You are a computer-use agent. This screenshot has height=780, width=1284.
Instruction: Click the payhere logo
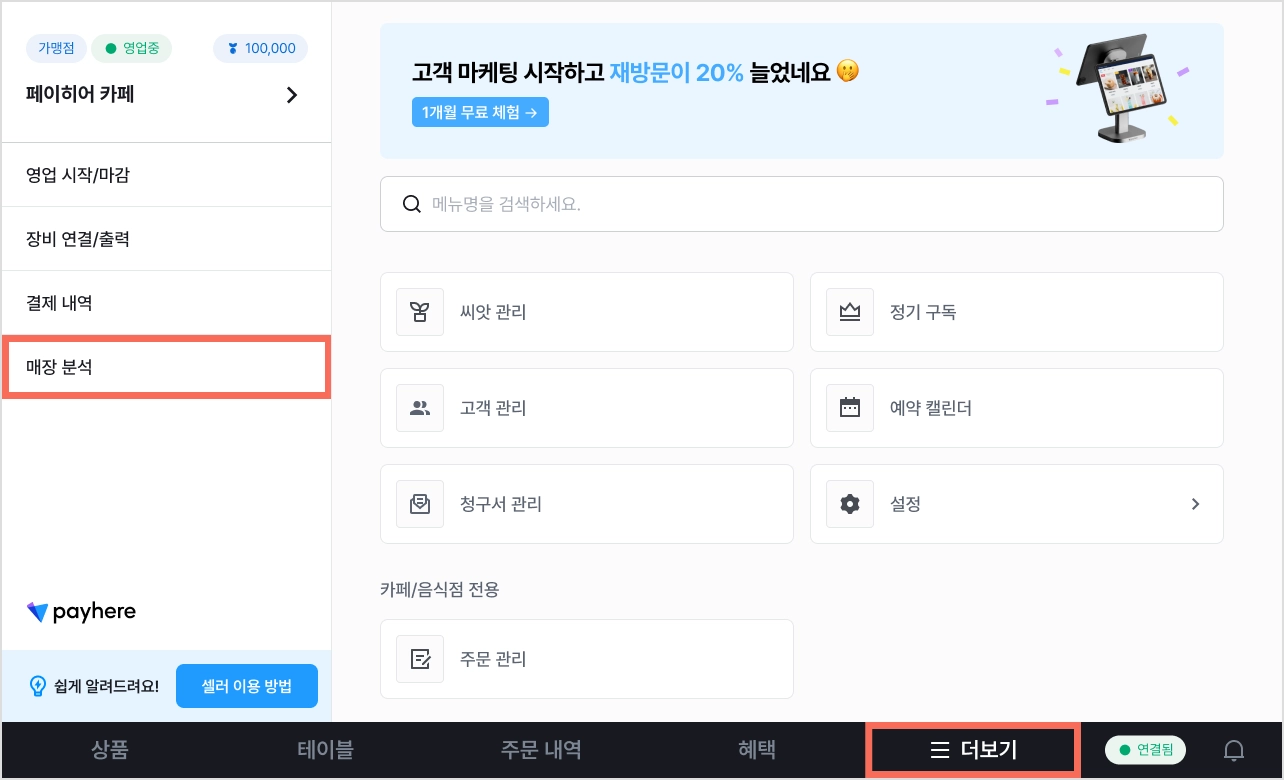click(x=81, y=612)
